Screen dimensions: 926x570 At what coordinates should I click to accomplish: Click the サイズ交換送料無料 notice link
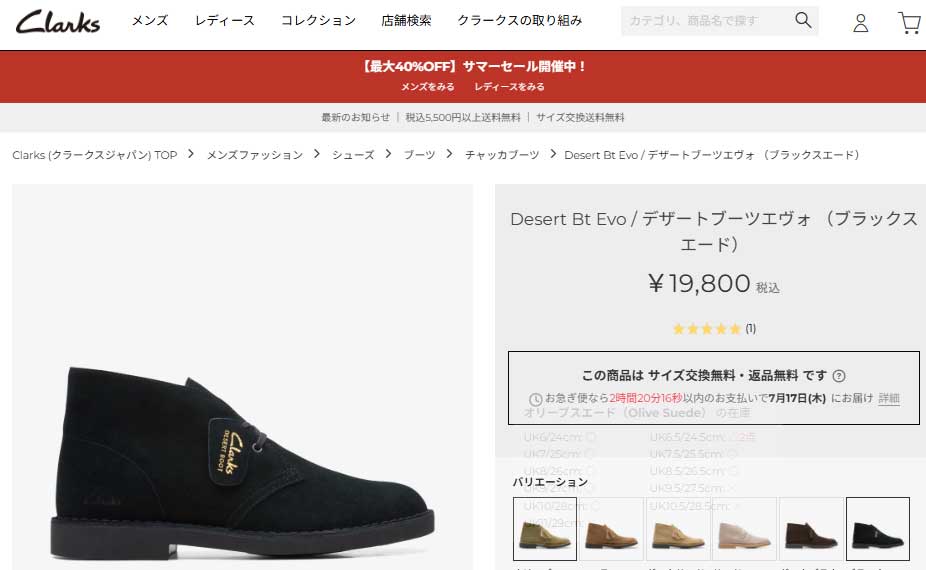580,118
